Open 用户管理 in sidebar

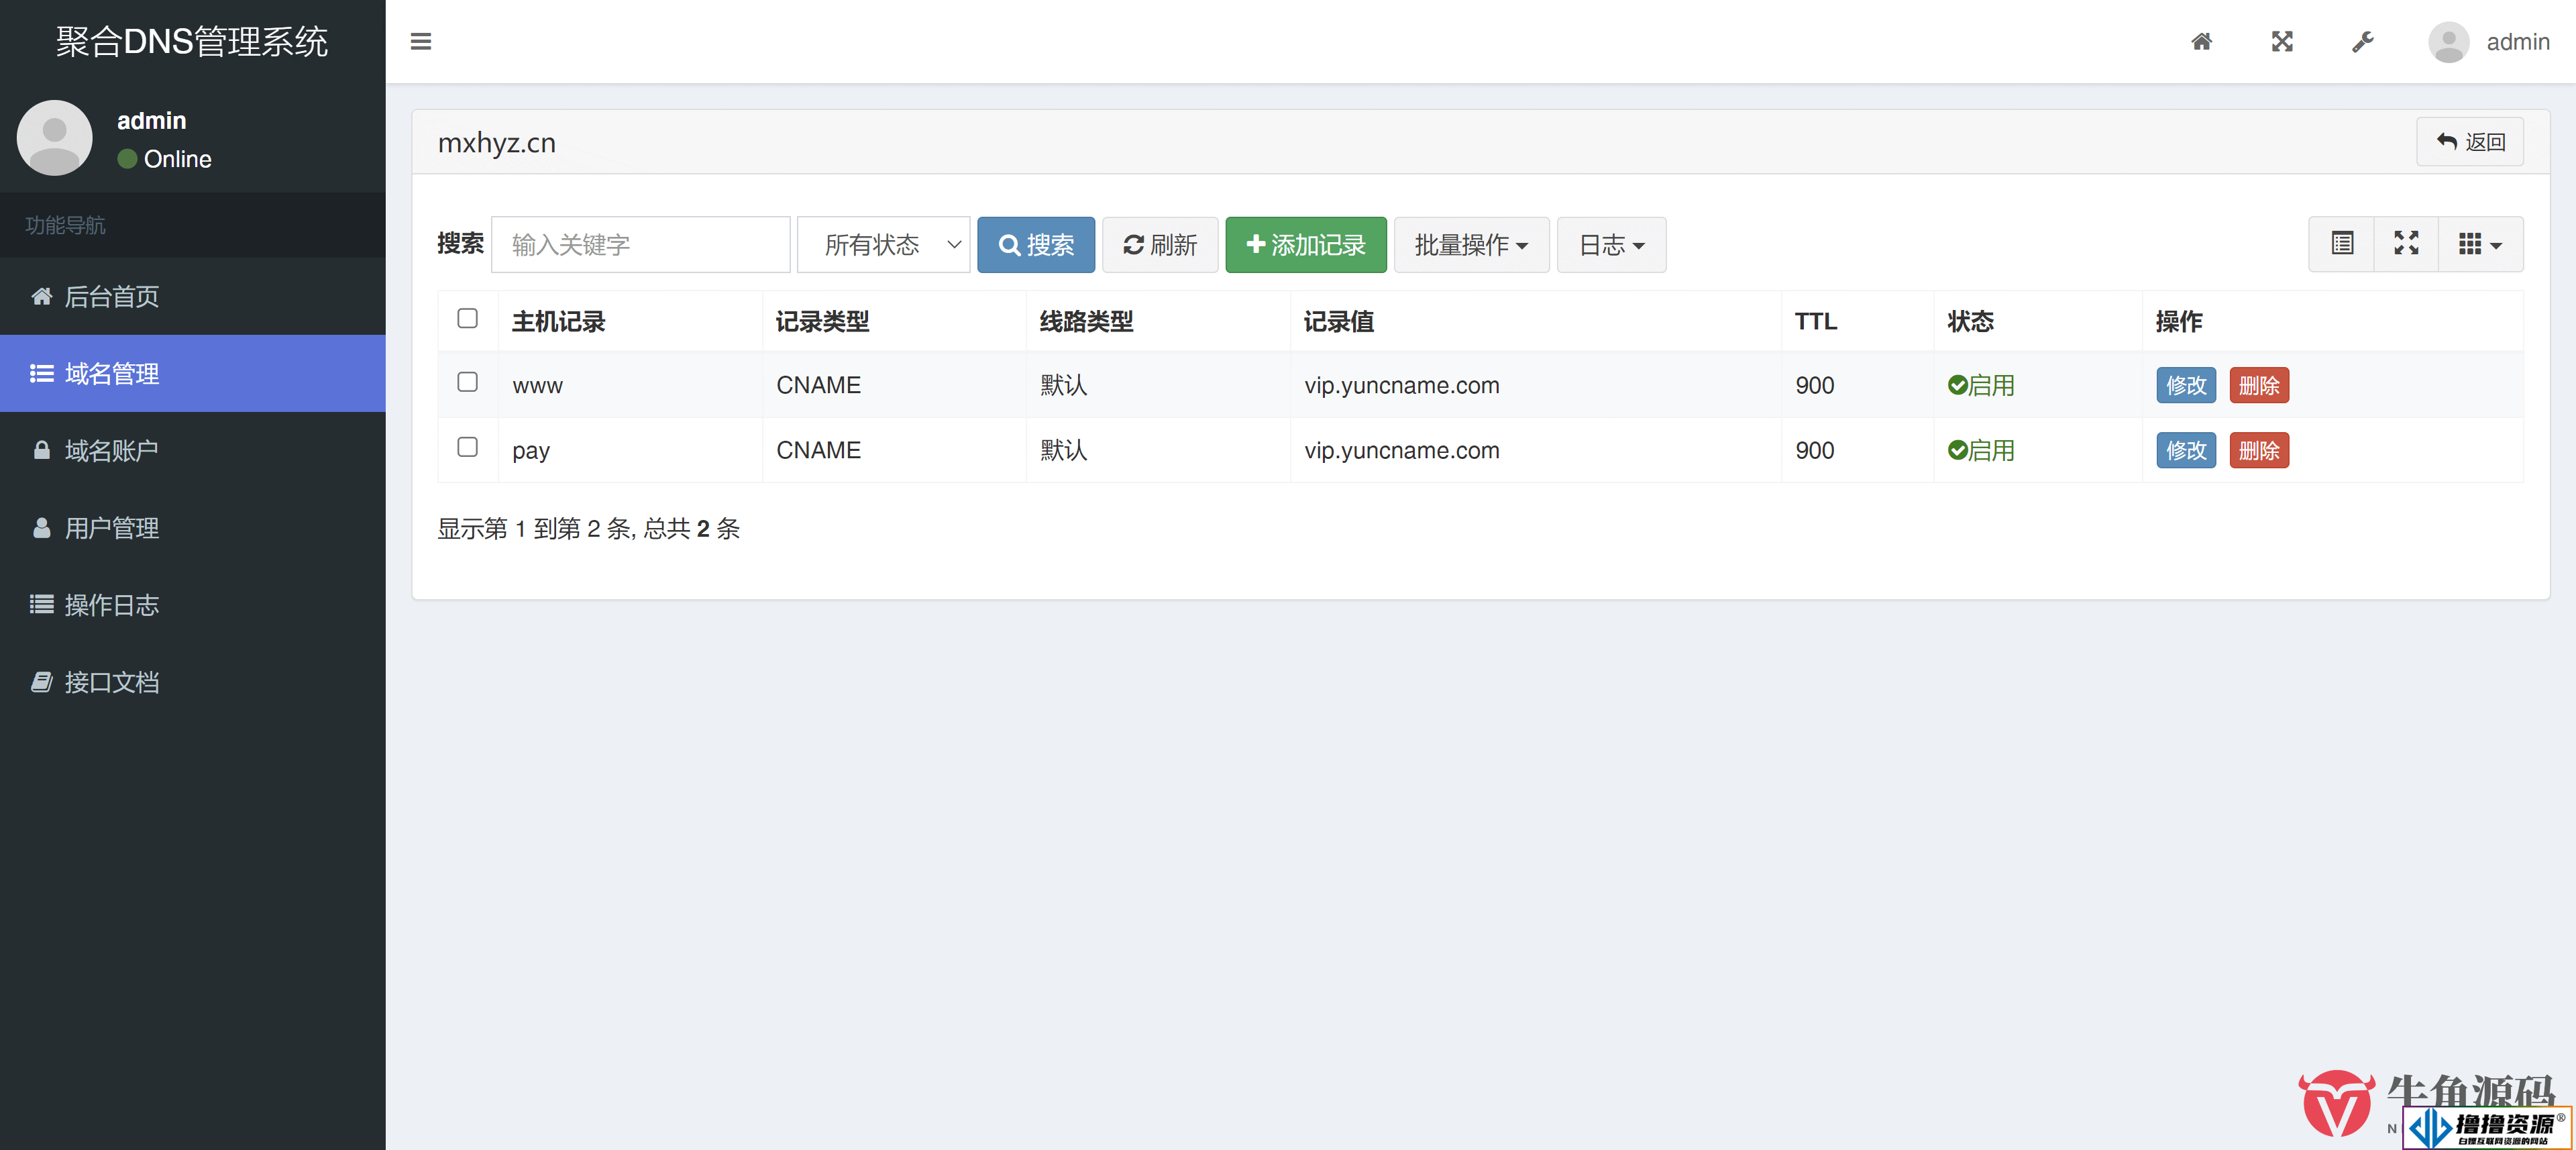tap(193, 527)
